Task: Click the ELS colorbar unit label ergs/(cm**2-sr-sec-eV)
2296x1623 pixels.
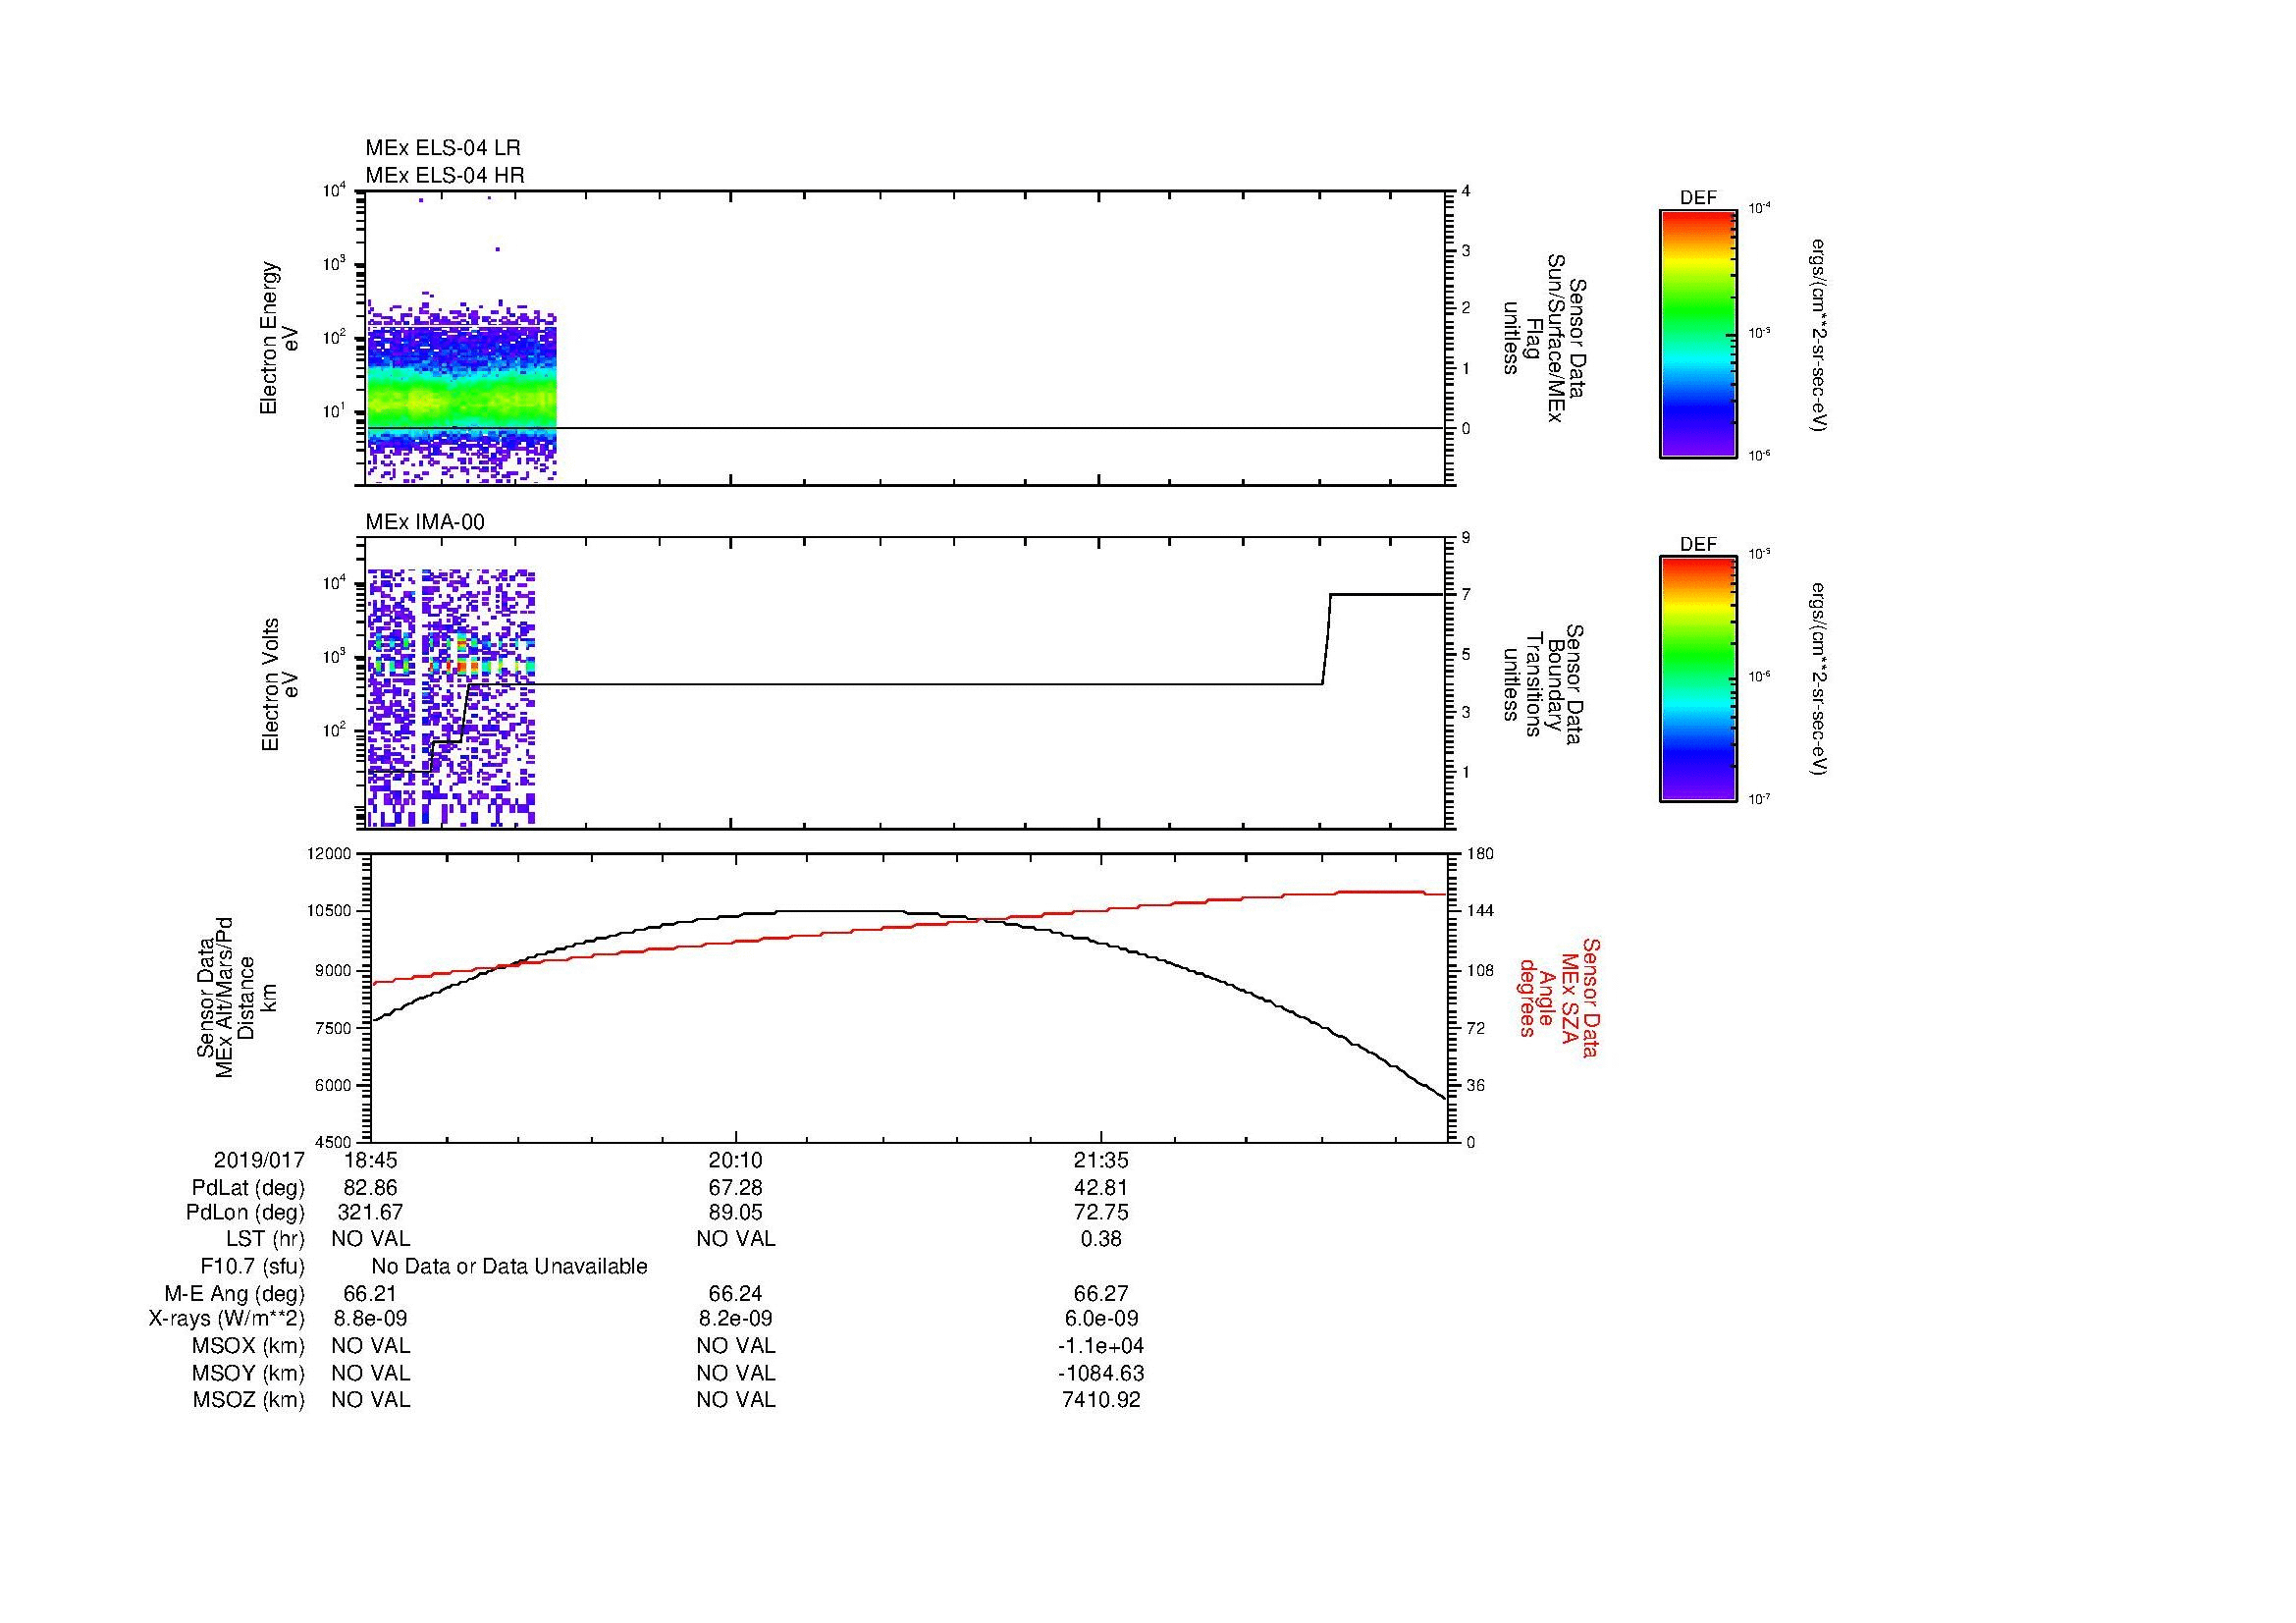Action: (x=1819, y=335)
